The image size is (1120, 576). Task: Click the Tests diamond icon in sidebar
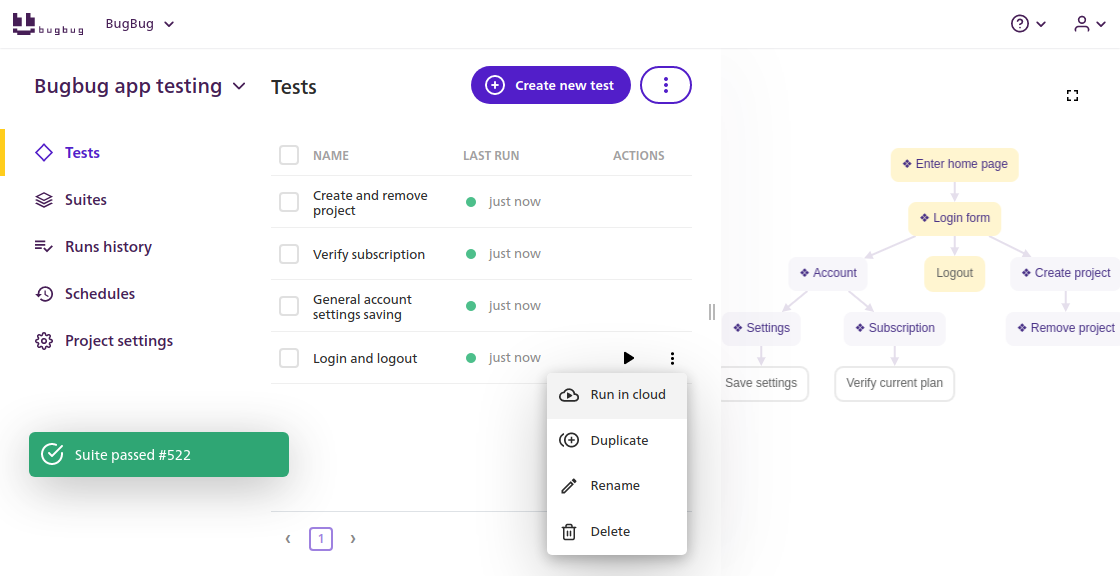pyautogui.click(x=44, y=152)
